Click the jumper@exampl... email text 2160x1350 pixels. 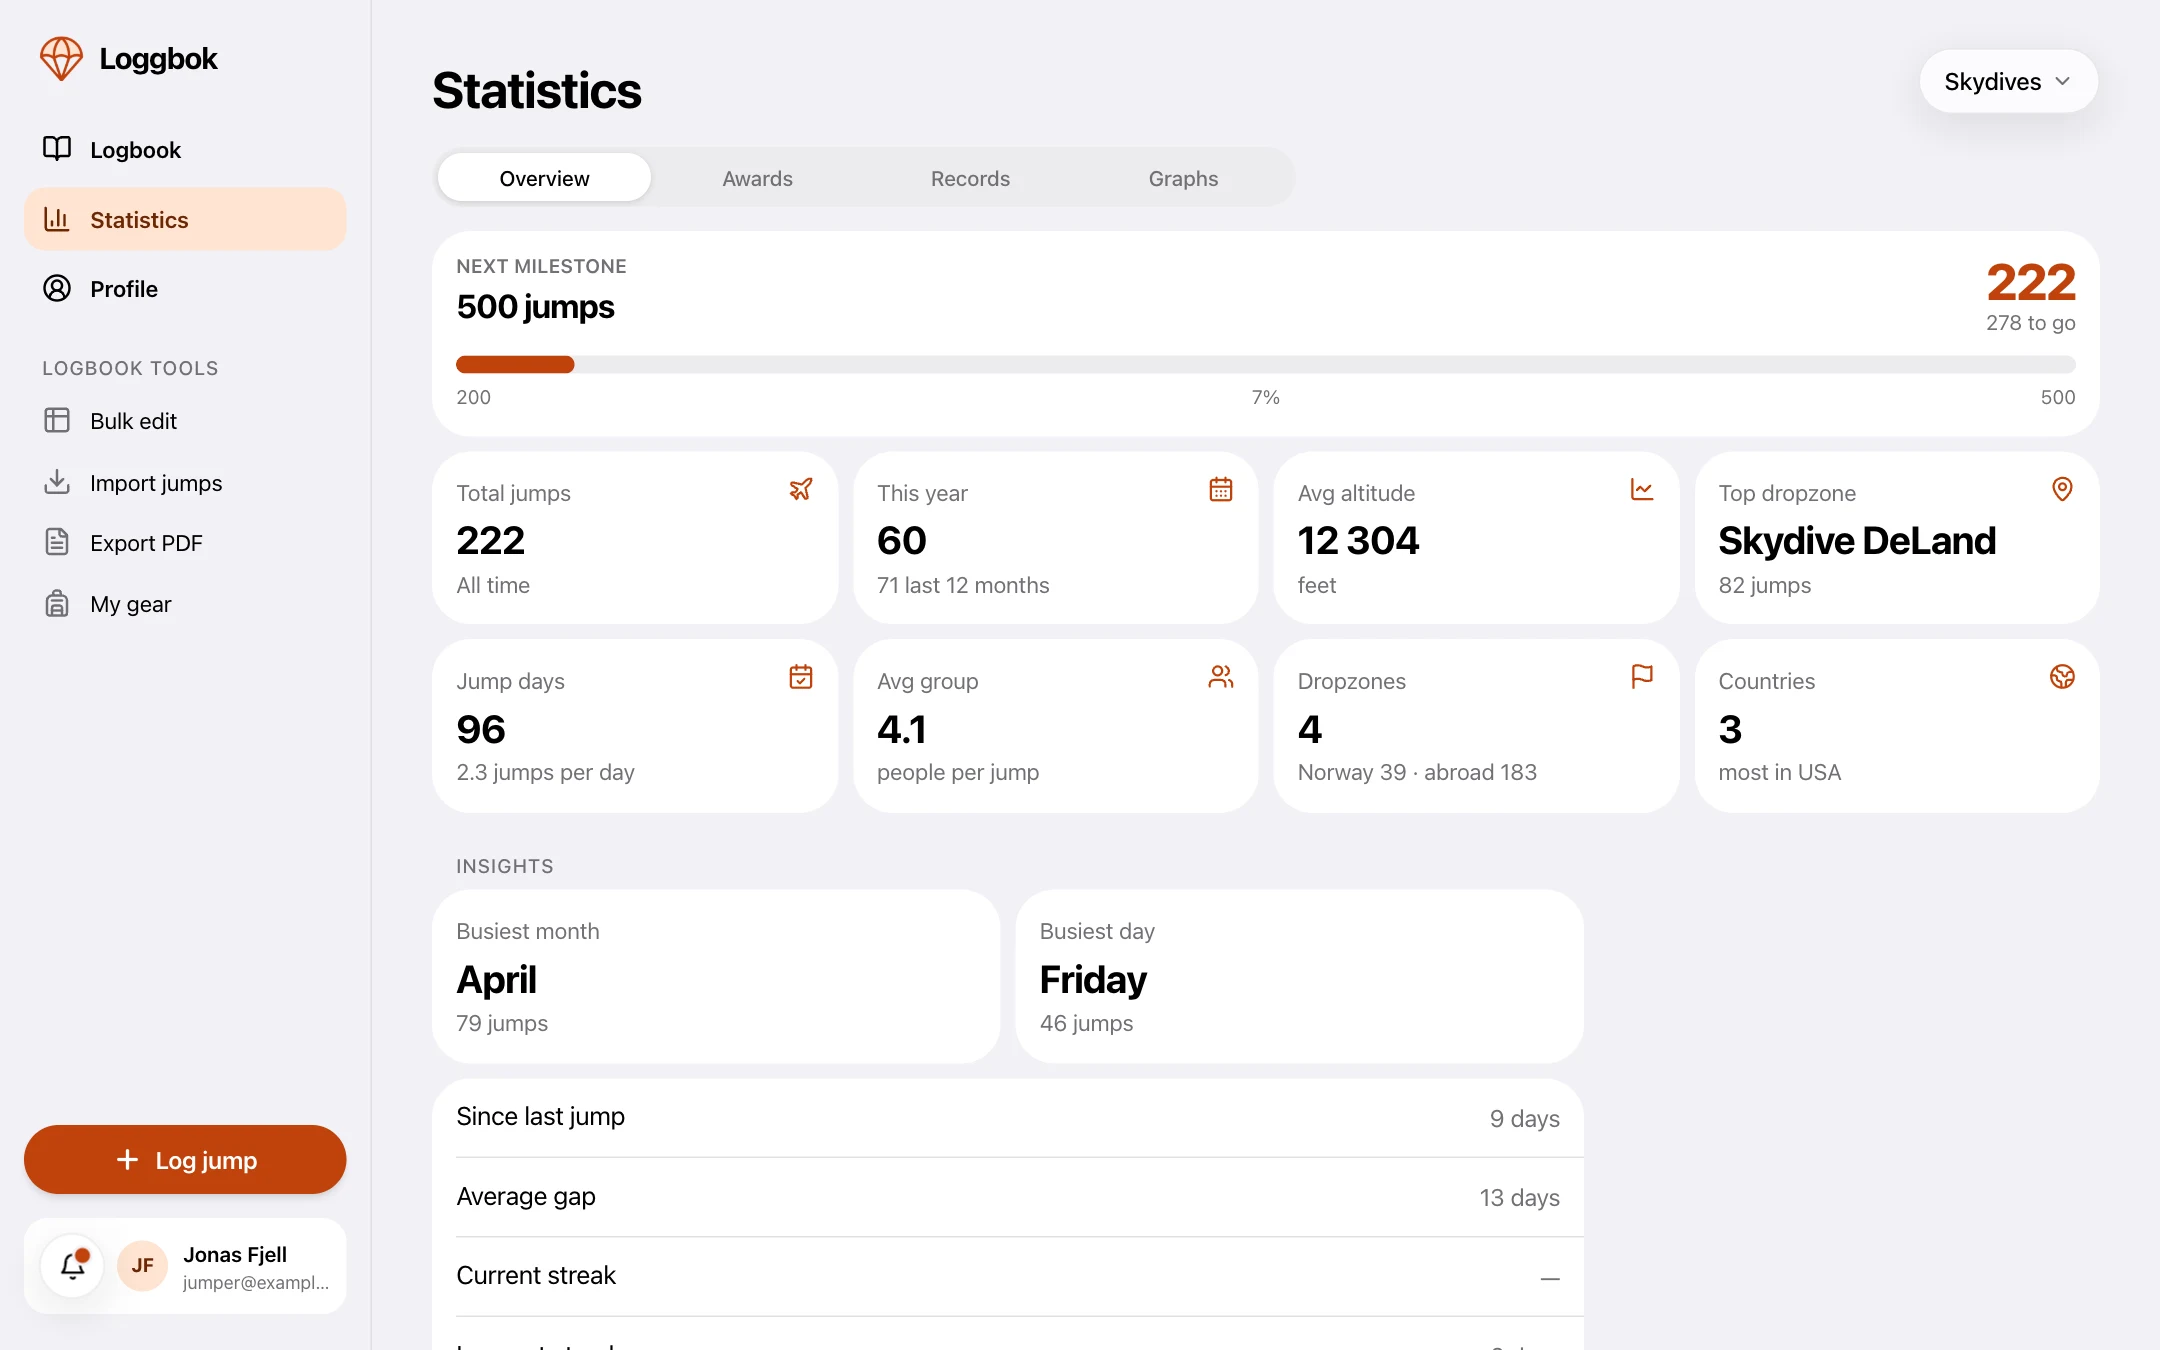point(255,1283)
